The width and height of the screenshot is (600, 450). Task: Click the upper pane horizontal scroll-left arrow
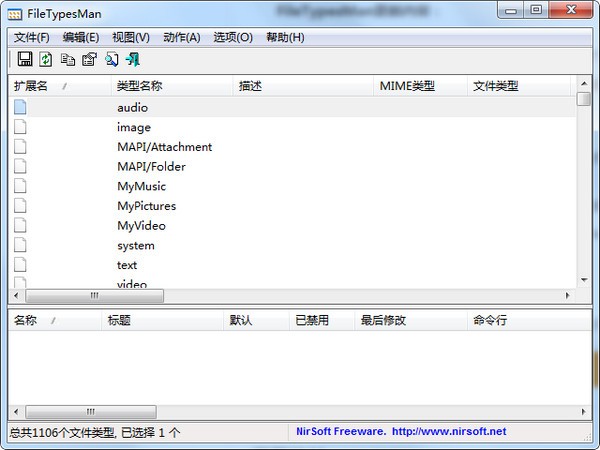(x=16, y=295)
